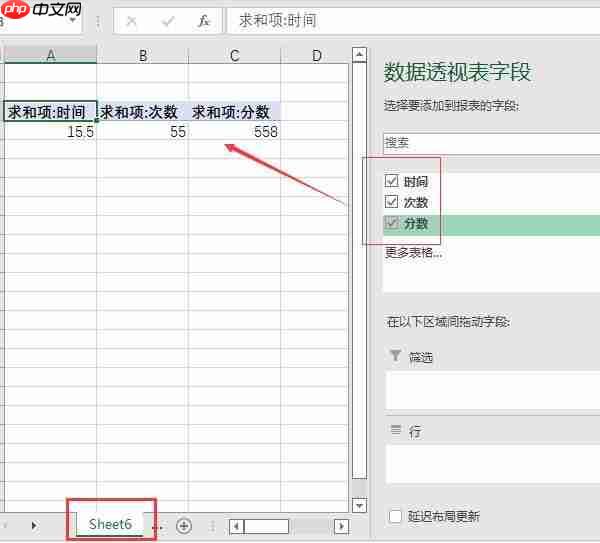The width and height of the screenshot is (600, 543).
Task: Click the vertical scrollbar thumb track
Action: coord(359,271)
